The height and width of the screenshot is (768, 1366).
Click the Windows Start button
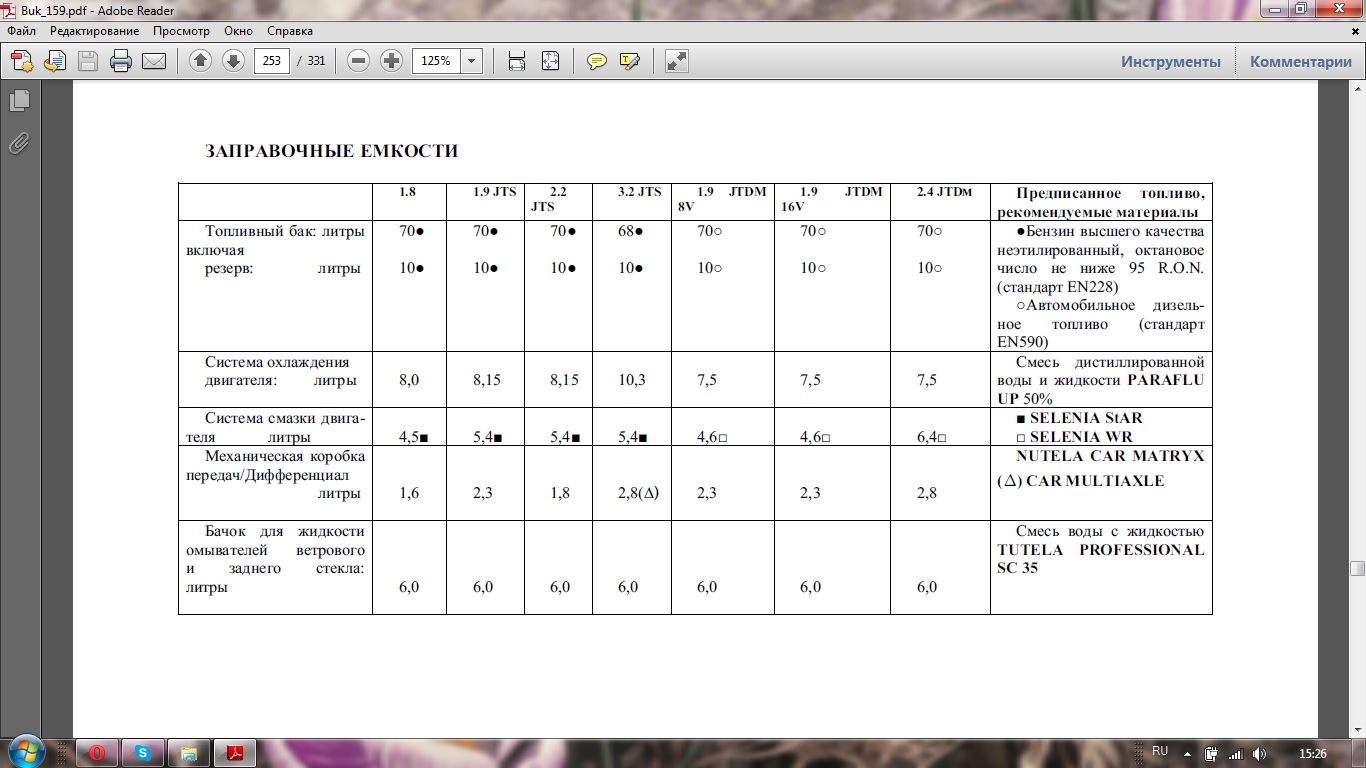point(25,752)
